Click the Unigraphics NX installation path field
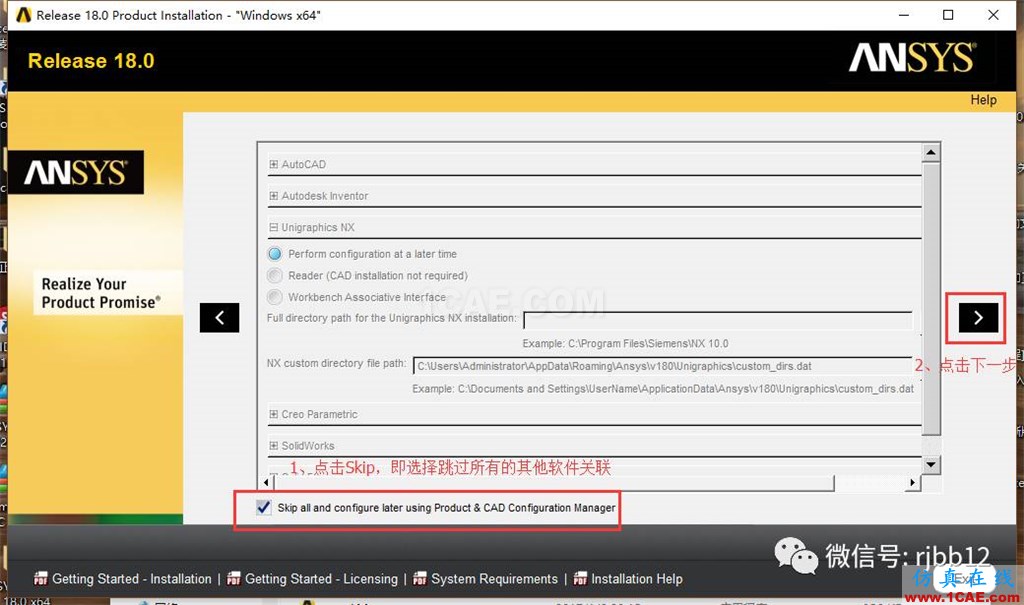The image size is (1024, 605). coord(718,320)
